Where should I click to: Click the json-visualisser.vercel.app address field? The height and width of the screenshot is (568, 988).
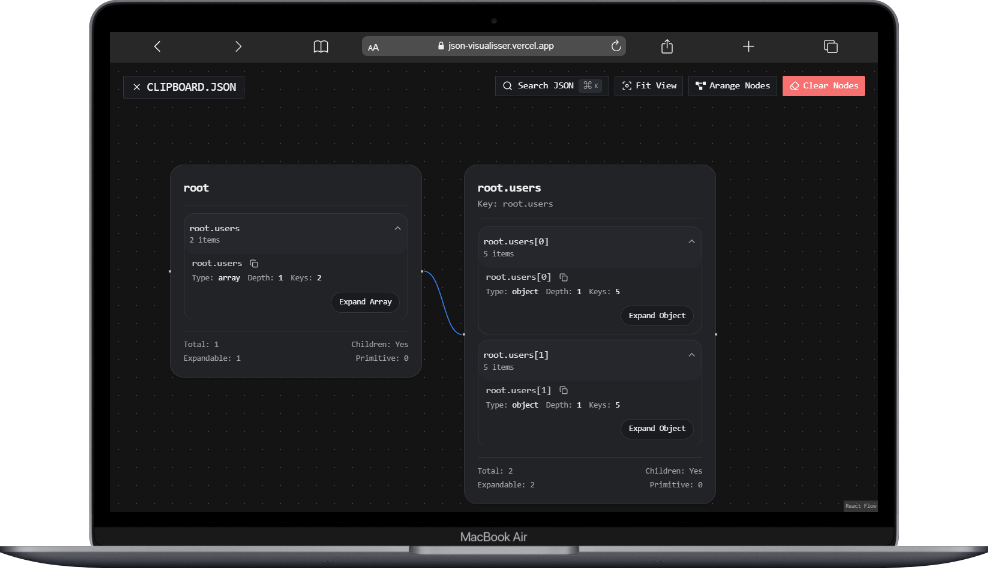(494, 46)
